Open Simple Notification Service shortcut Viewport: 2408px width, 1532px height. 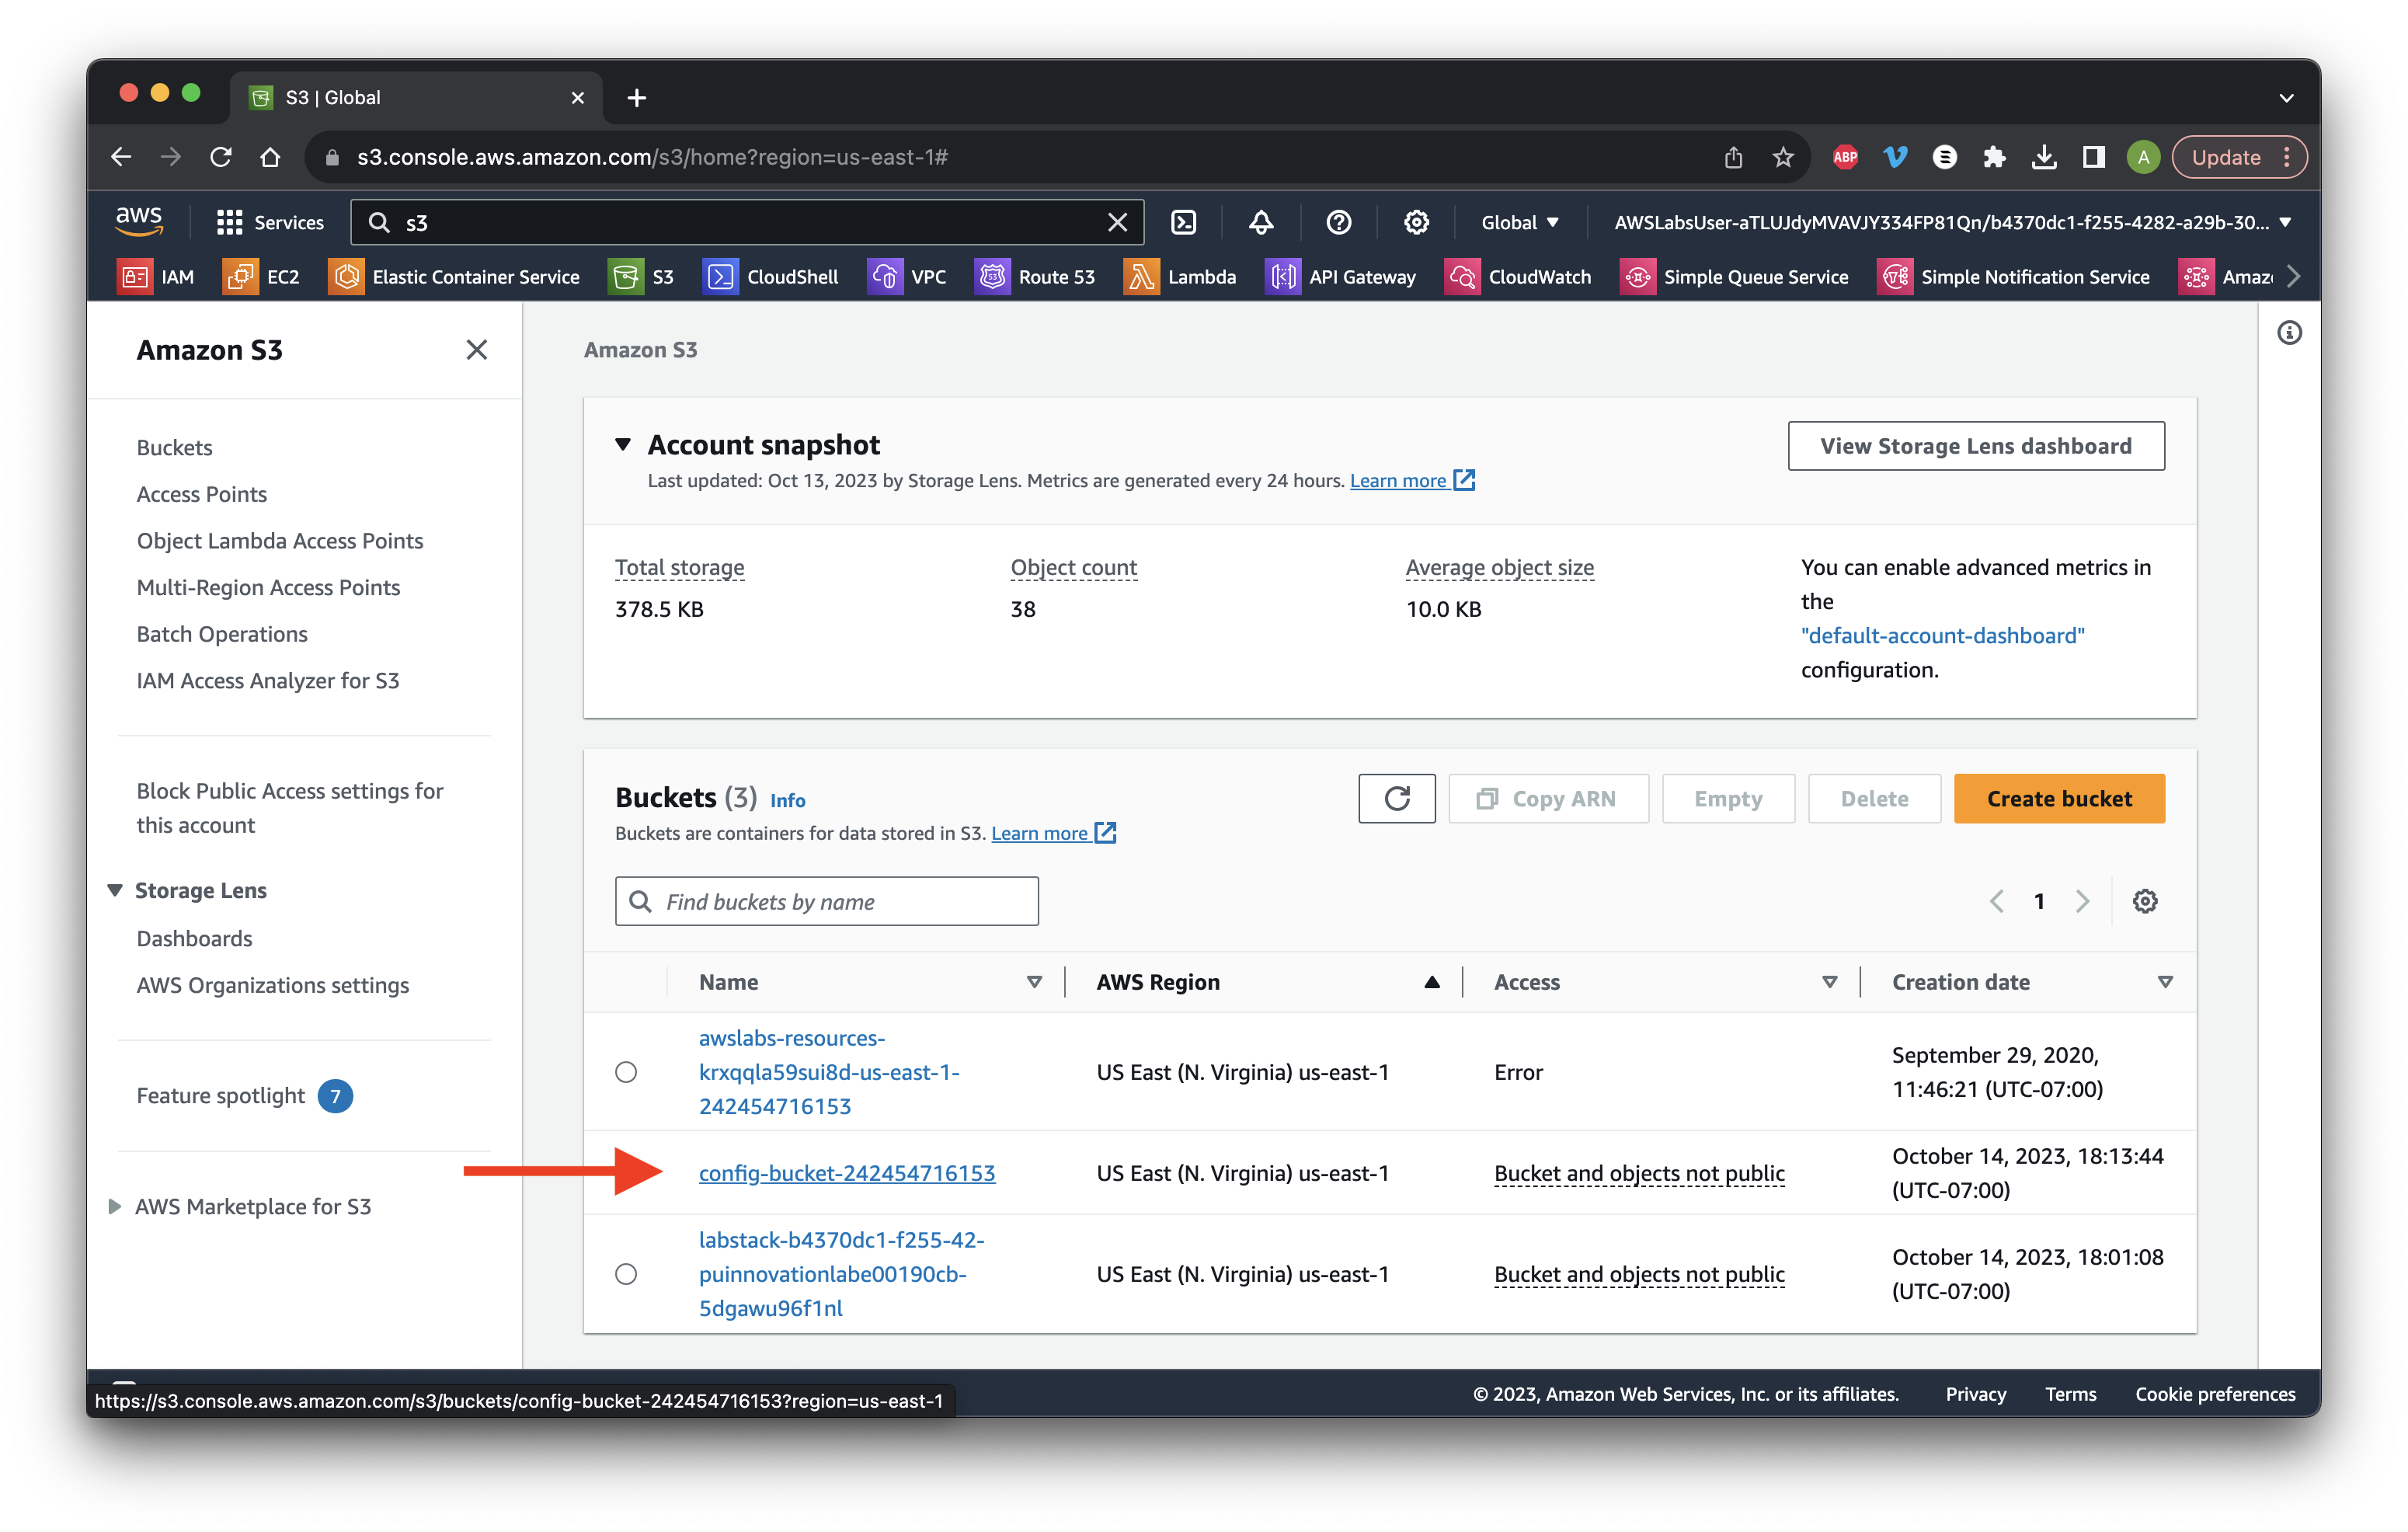[2013, 277]
